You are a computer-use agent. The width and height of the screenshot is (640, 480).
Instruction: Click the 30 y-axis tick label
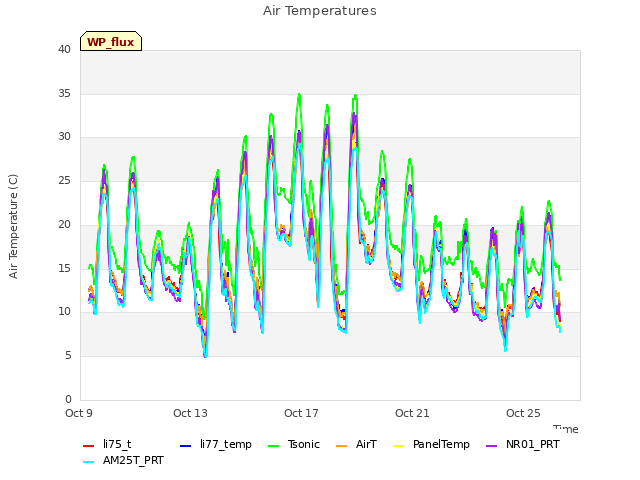click(64, 137)
